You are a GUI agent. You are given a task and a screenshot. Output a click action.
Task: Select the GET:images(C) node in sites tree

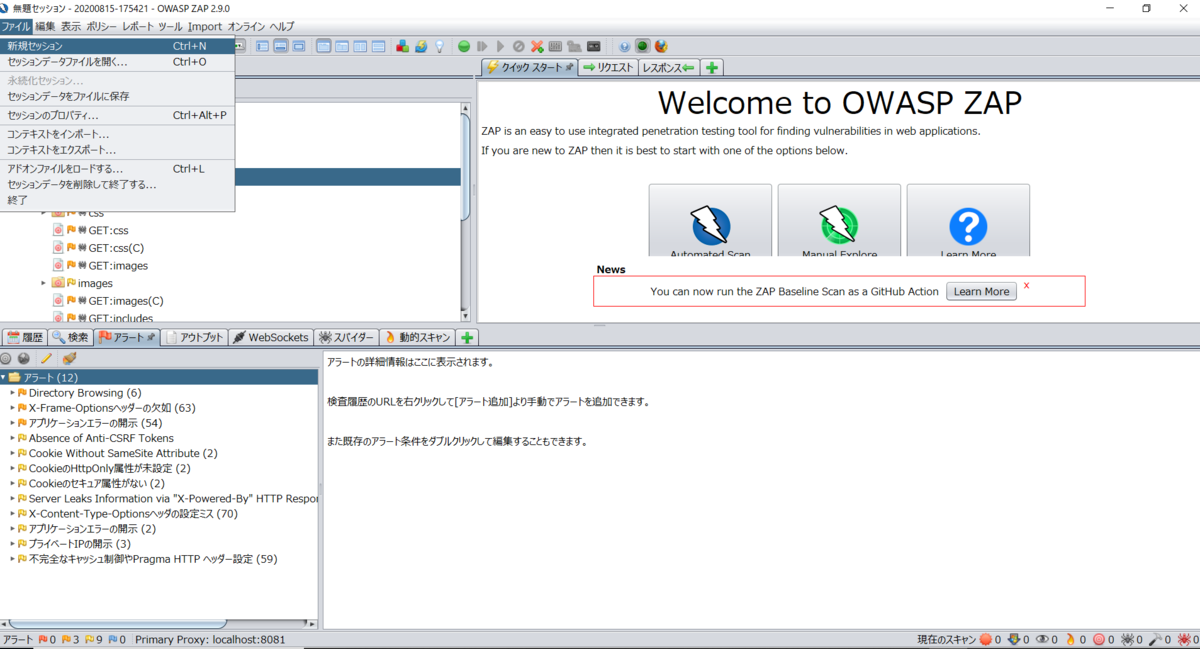[x=125, y=301]
